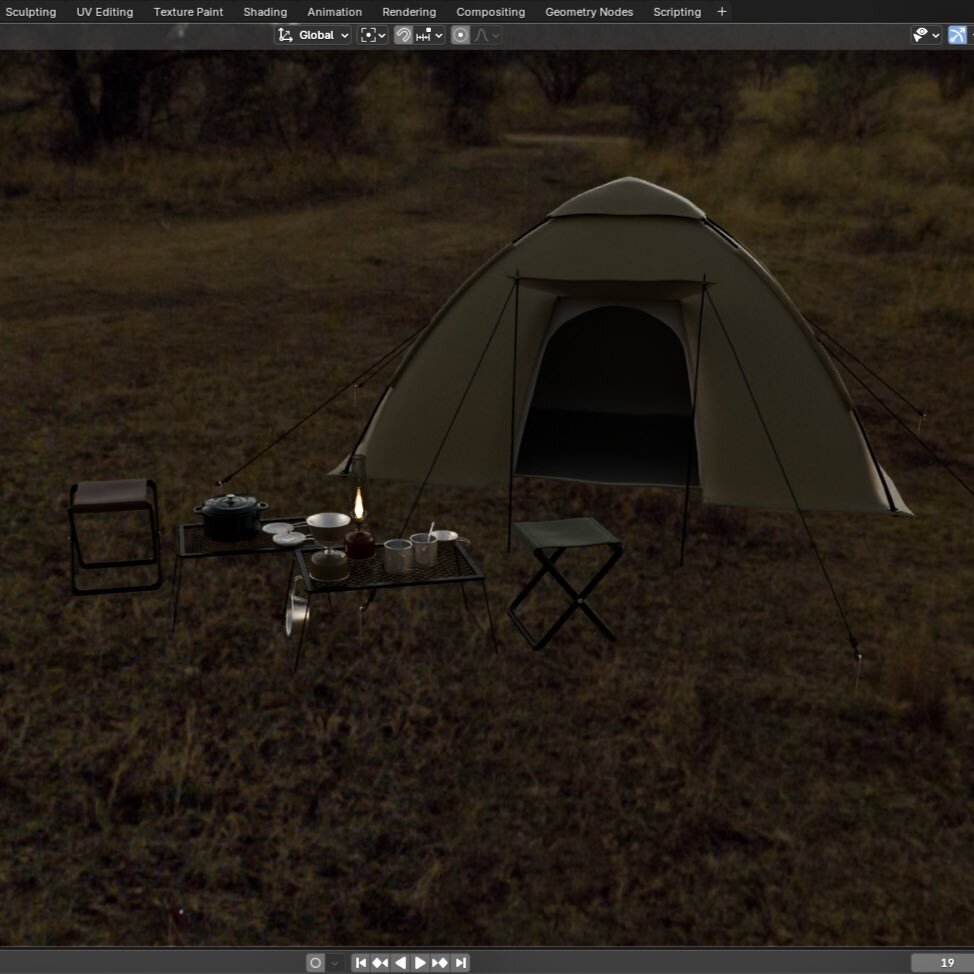The width and height of the screenshot is (974, 974).
Task: Select the Rendering workspace tab
Action: [409, 12]
